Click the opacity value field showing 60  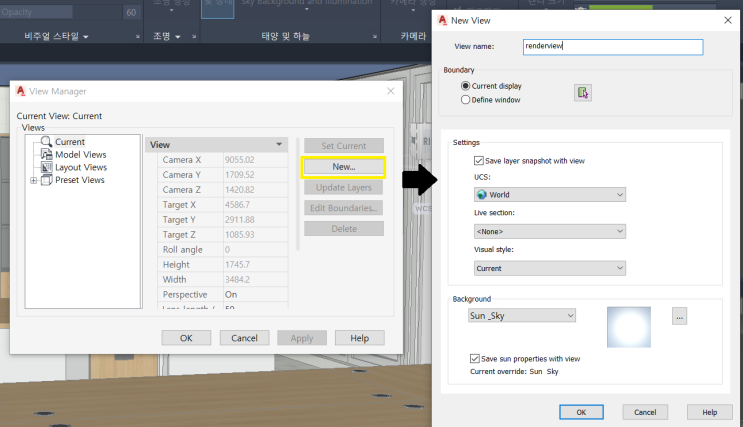pyautogui.click(x=132, y=12)
